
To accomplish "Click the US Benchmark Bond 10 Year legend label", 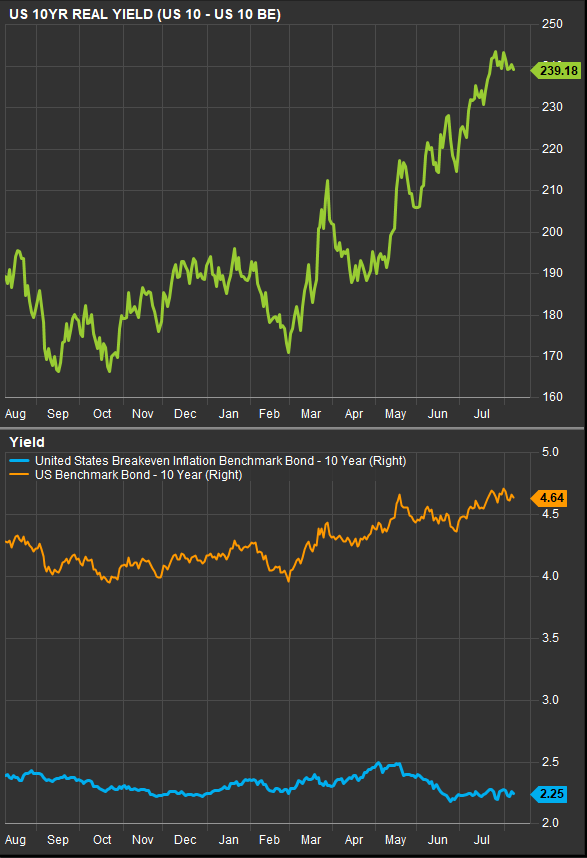I will 138,474.
